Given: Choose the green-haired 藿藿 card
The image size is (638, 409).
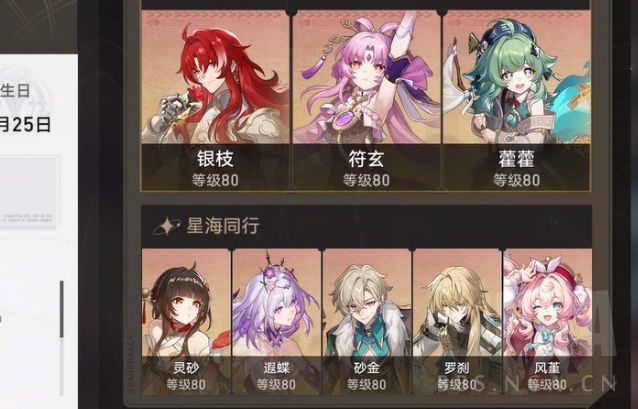Looking at the screenshot, I should pyautogui.click(x=516, y=100).
